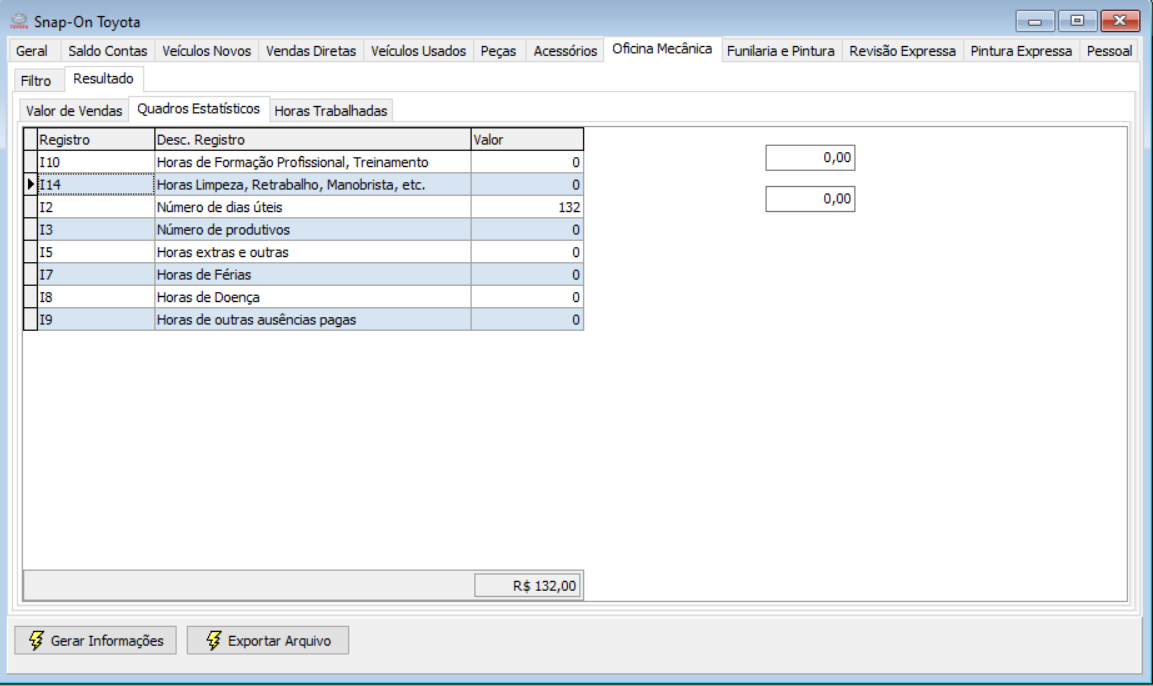Go to Veículos Usados tab
This screenshot has height=686, width=1153.
coord(418,51)
